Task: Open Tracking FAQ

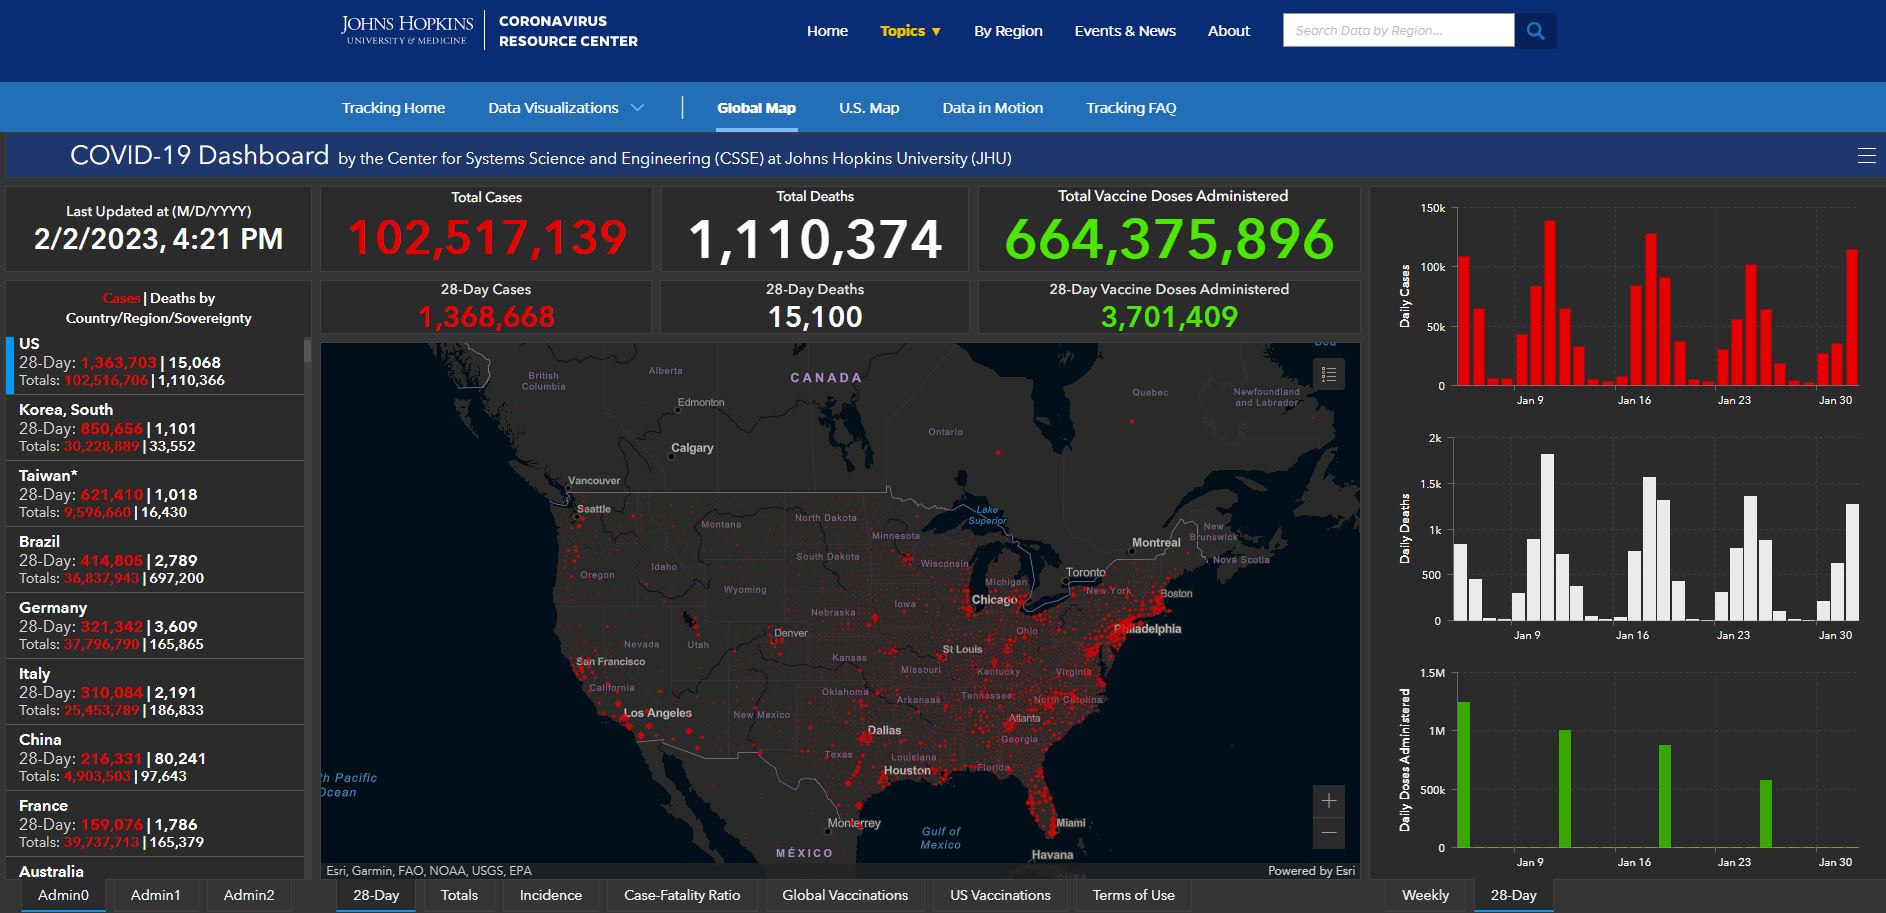Action: (x=1131, y=108)
